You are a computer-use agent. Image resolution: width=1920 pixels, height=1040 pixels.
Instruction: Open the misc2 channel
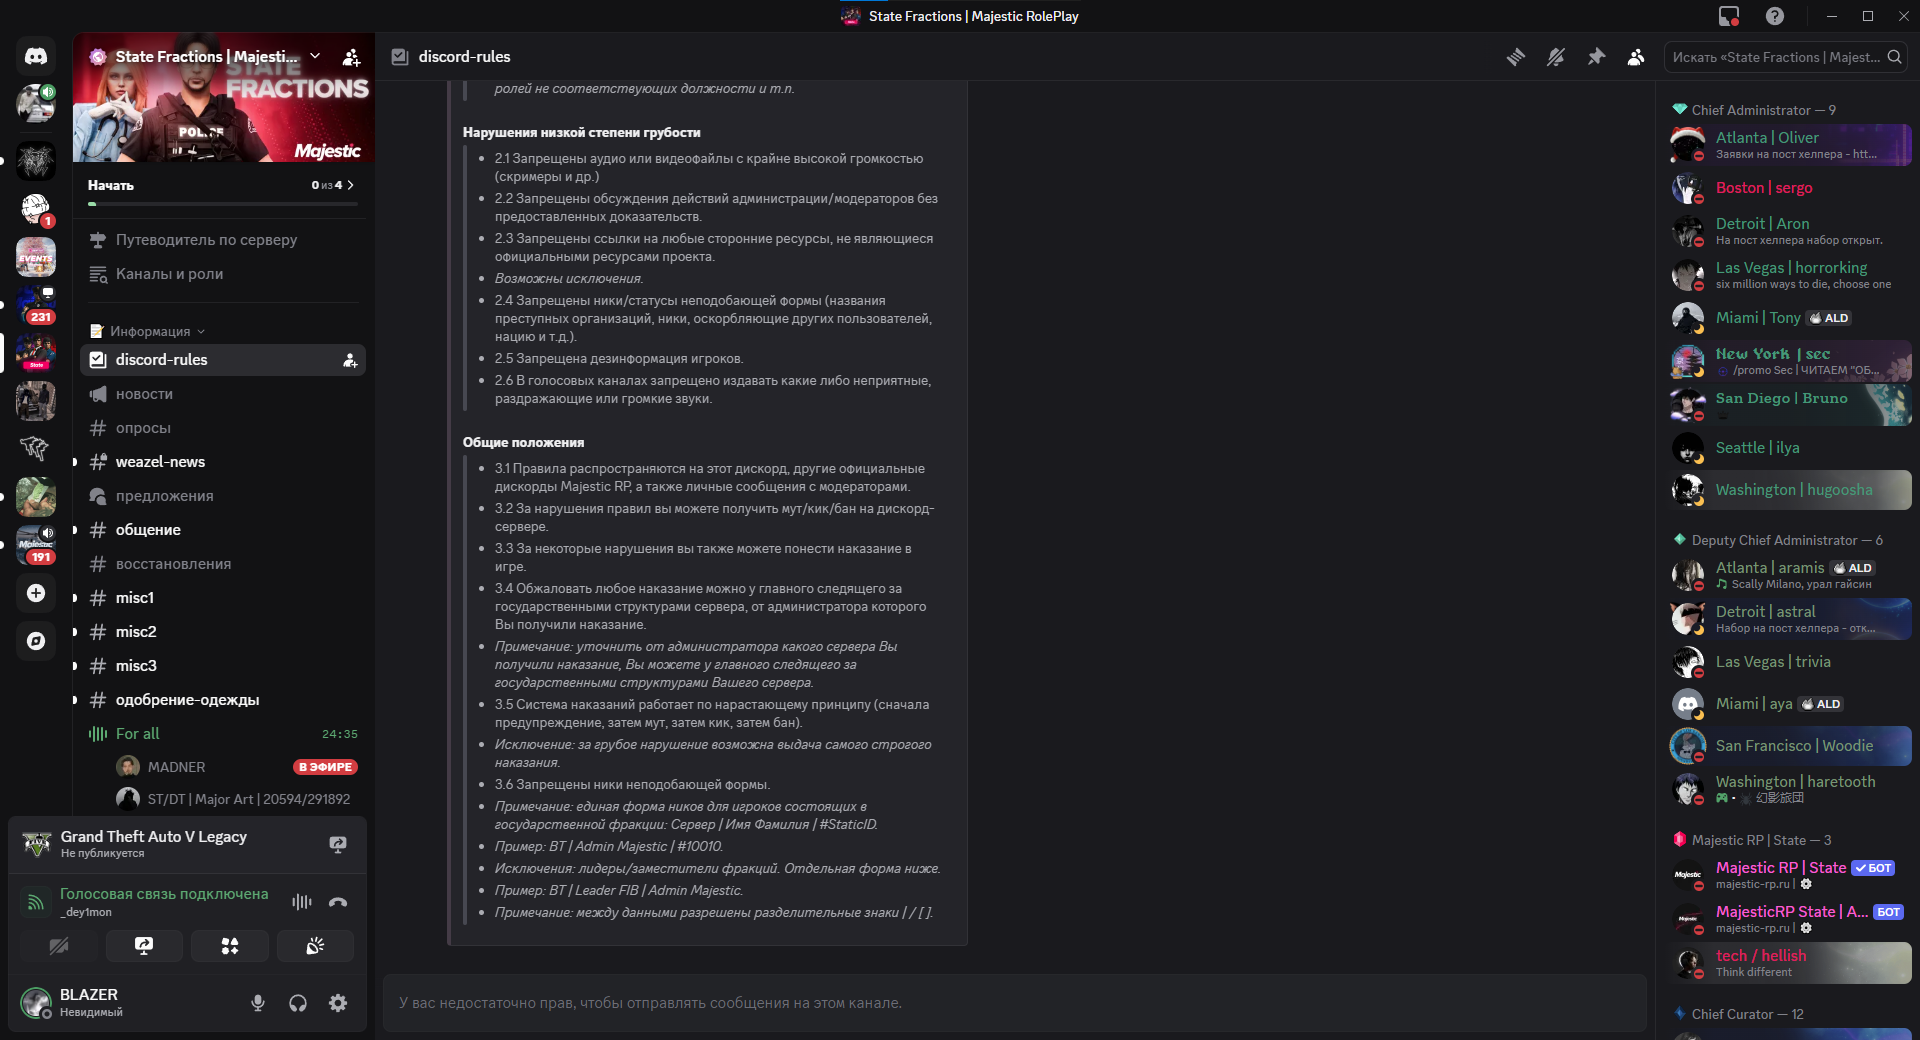[x=223, y=632]
